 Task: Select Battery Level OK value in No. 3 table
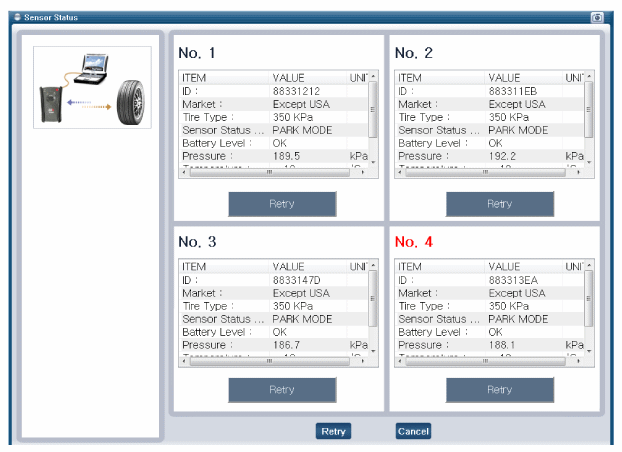click(x=279, y=332)
